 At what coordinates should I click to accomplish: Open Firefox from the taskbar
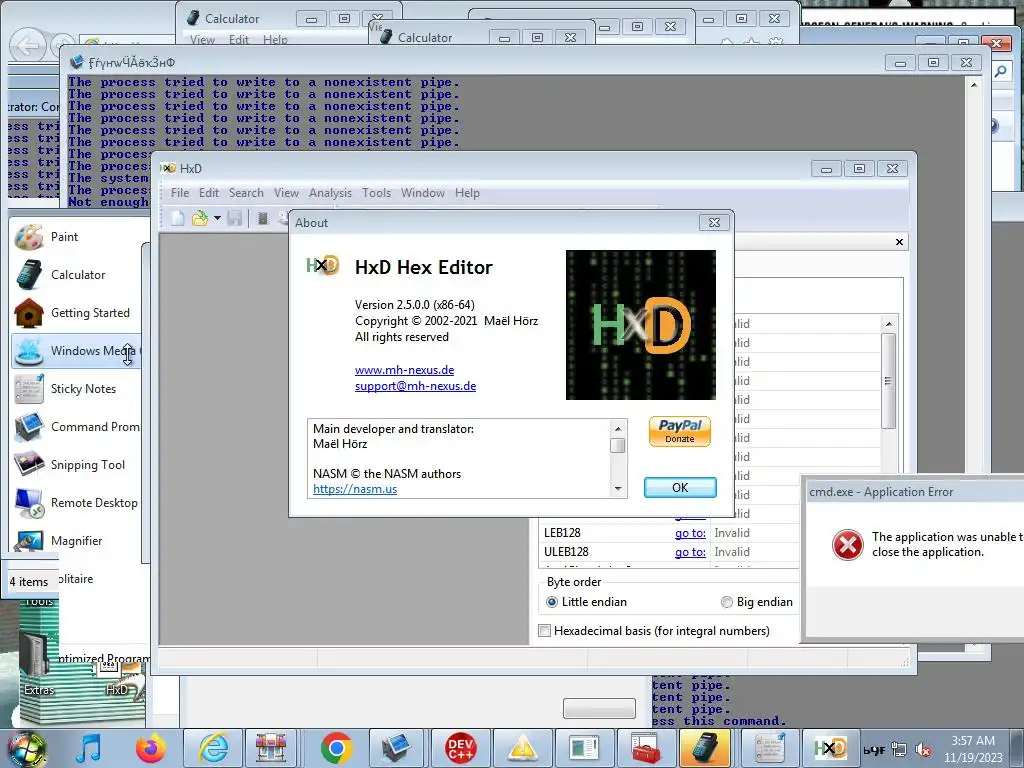point(150,748)
